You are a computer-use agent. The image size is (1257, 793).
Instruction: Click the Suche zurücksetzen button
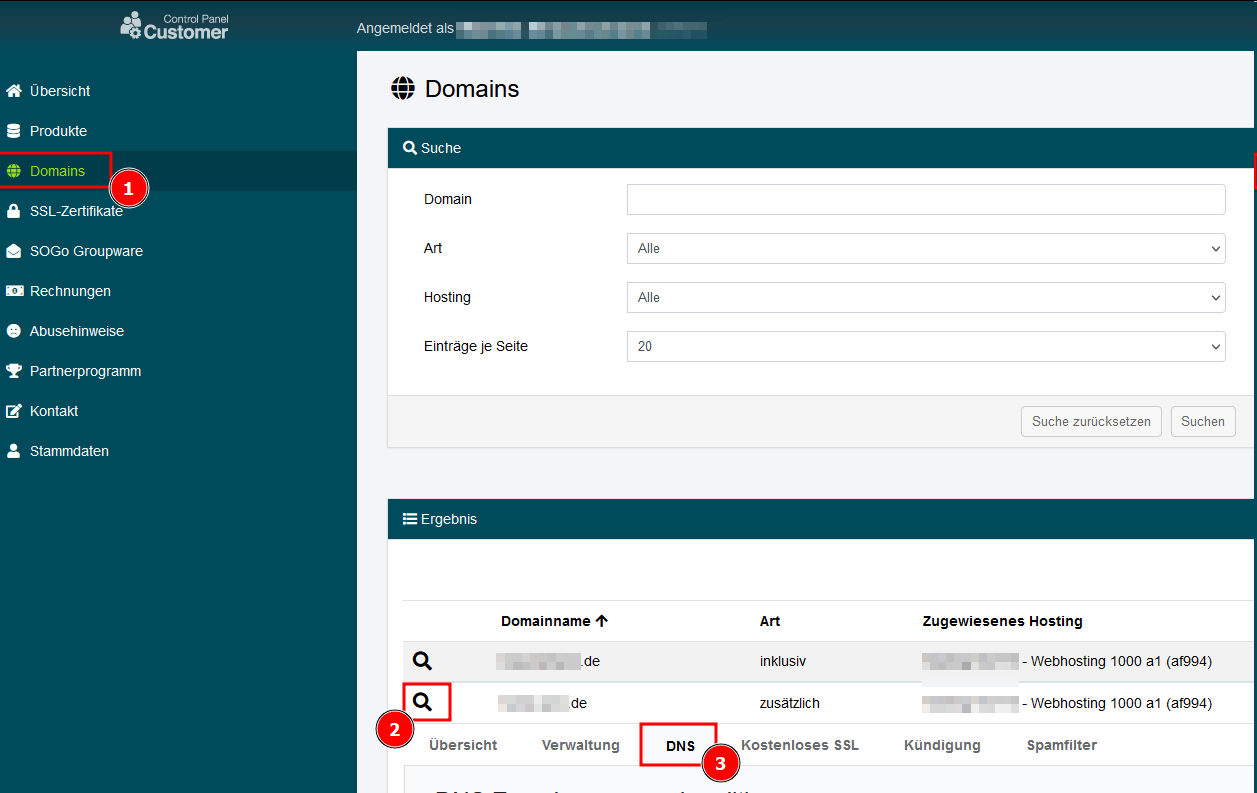[x=1091, y=422]
